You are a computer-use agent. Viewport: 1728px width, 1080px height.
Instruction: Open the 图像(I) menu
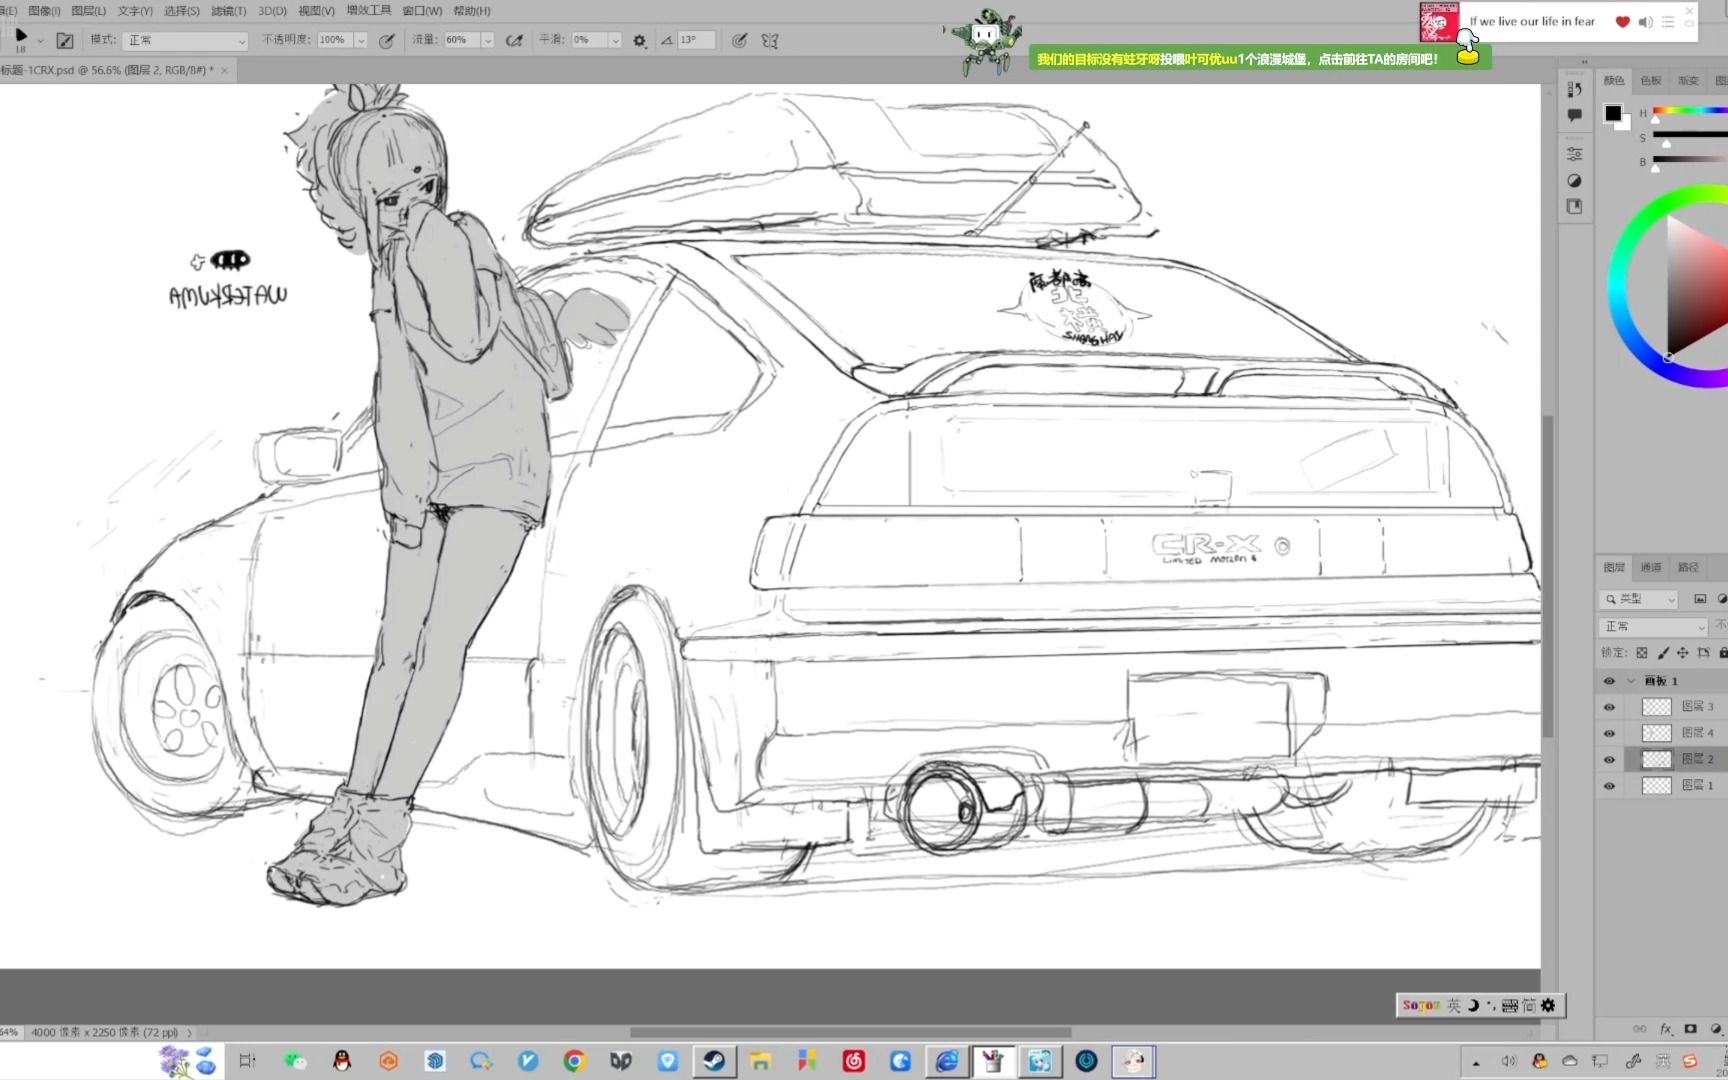pyautogui.click(x=44, y=11)
